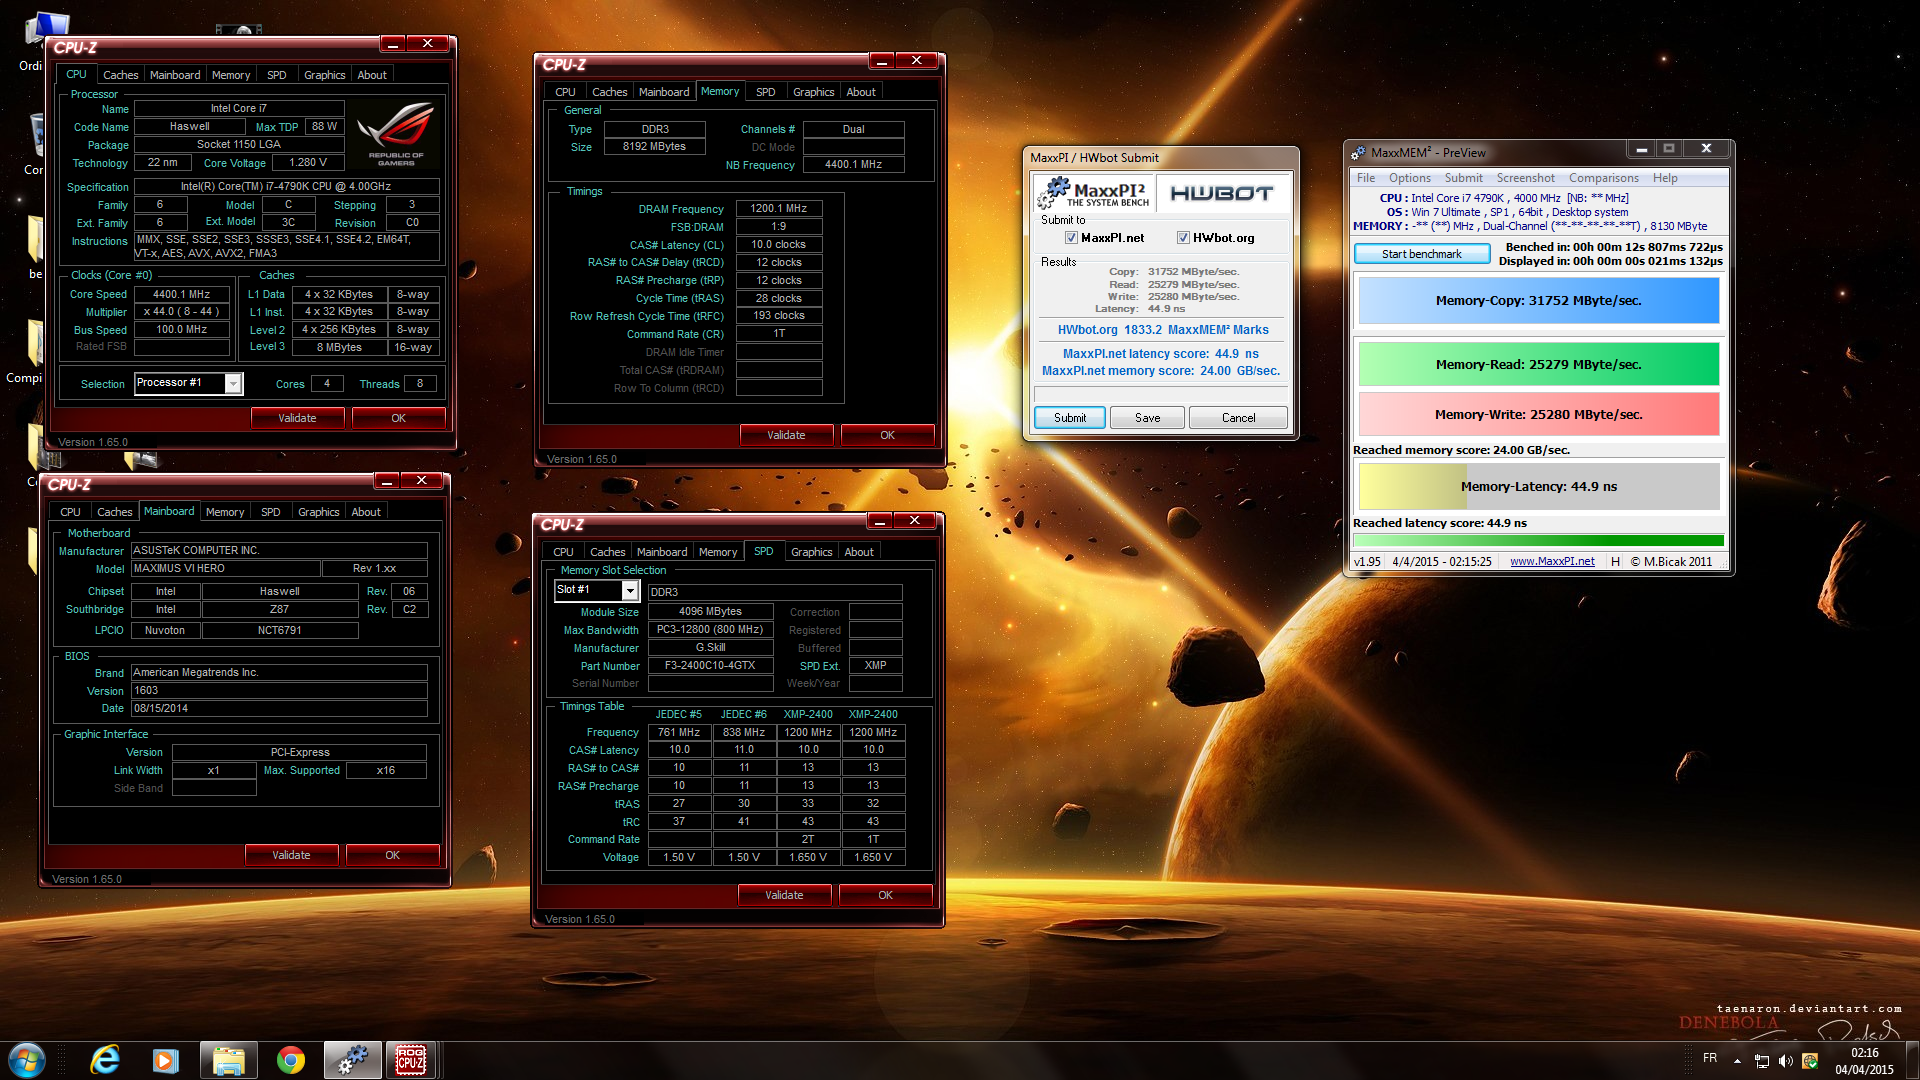Viewport: 1920px width, 1080px height.
Task: Click the MaxxMEM² title bar gear icon
Action: point(1358,152)
